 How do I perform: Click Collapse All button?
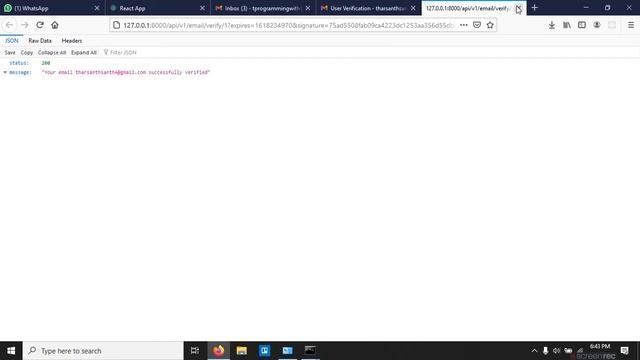point(52,53)
